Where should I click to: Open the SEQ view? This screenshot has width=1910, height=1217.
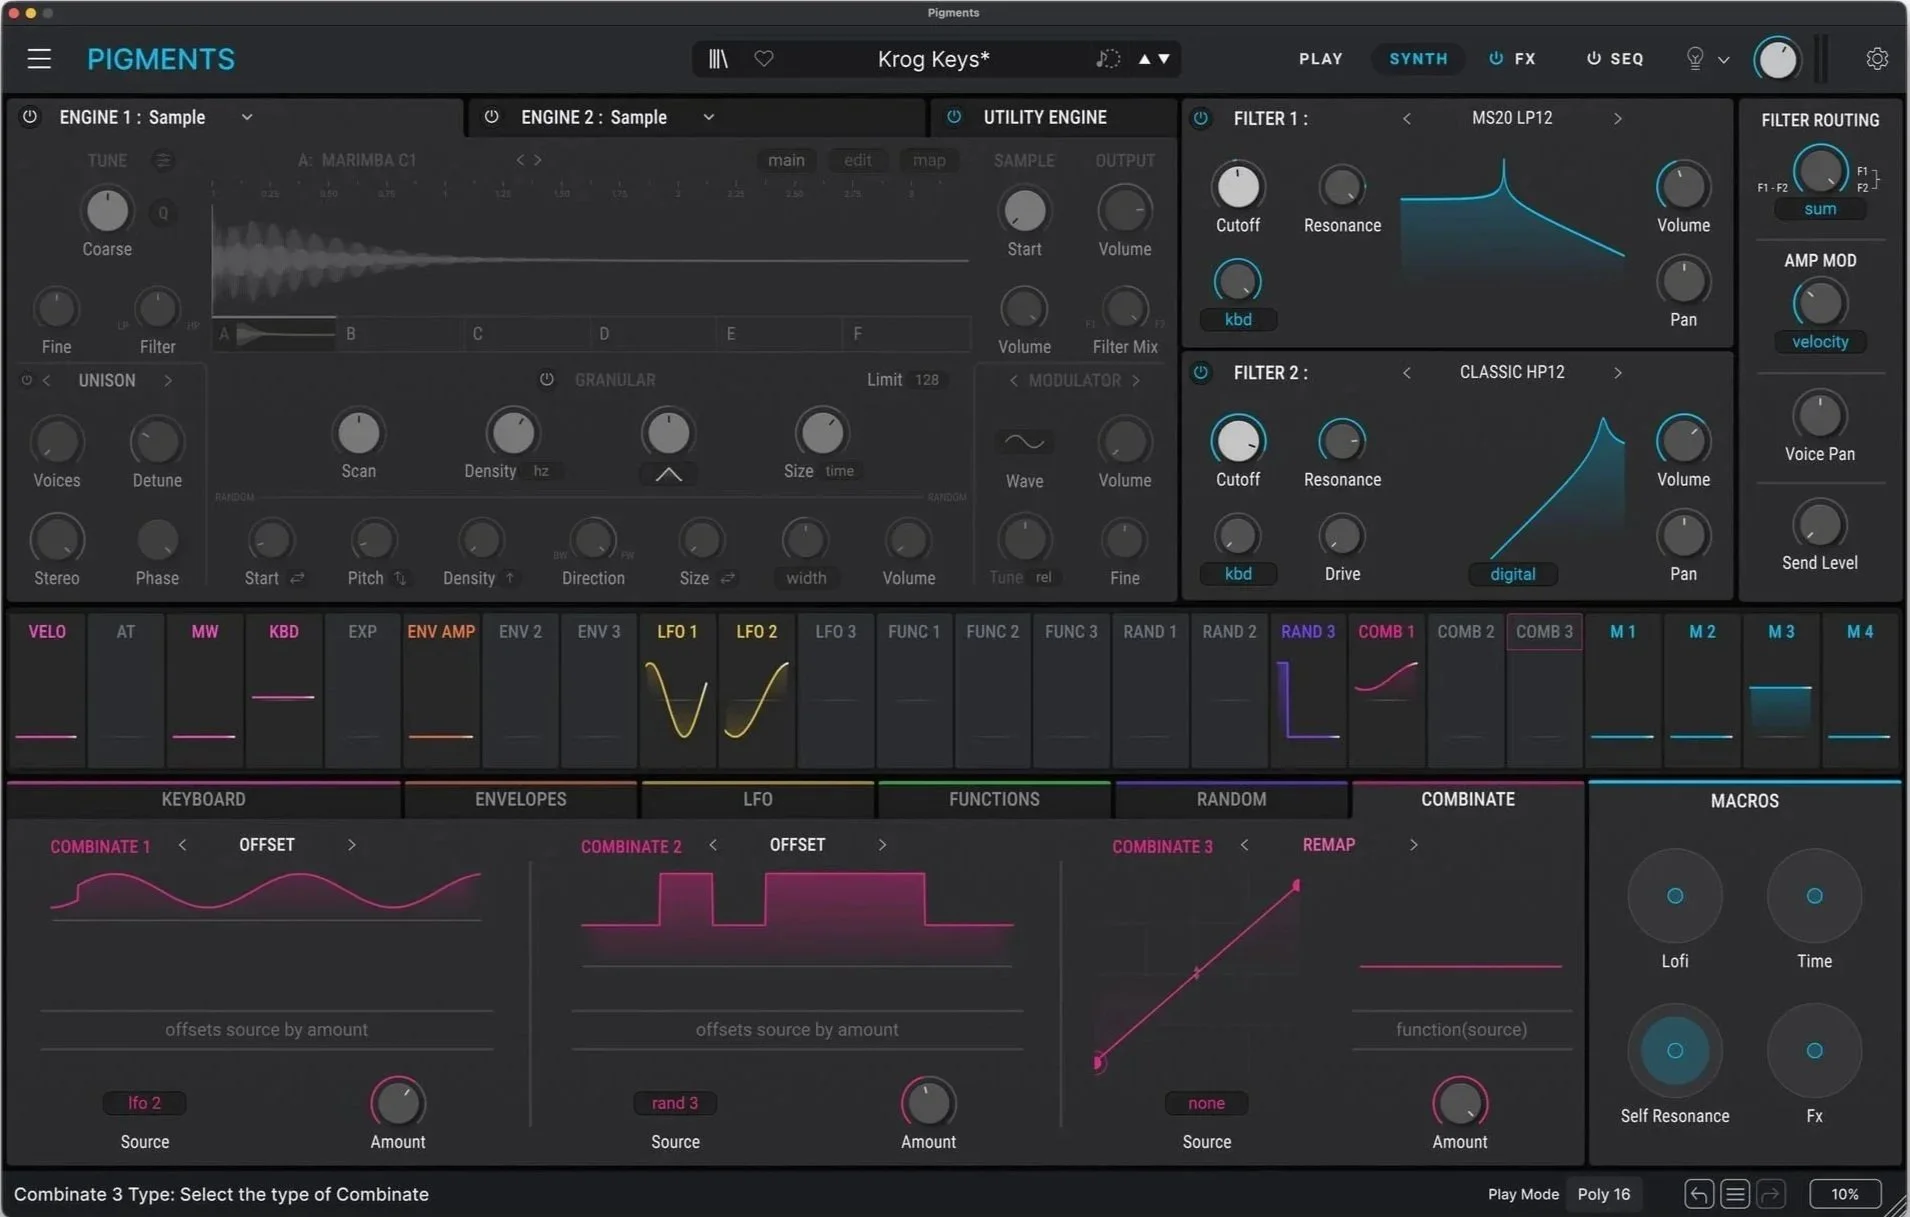[x=1624, y=58]
